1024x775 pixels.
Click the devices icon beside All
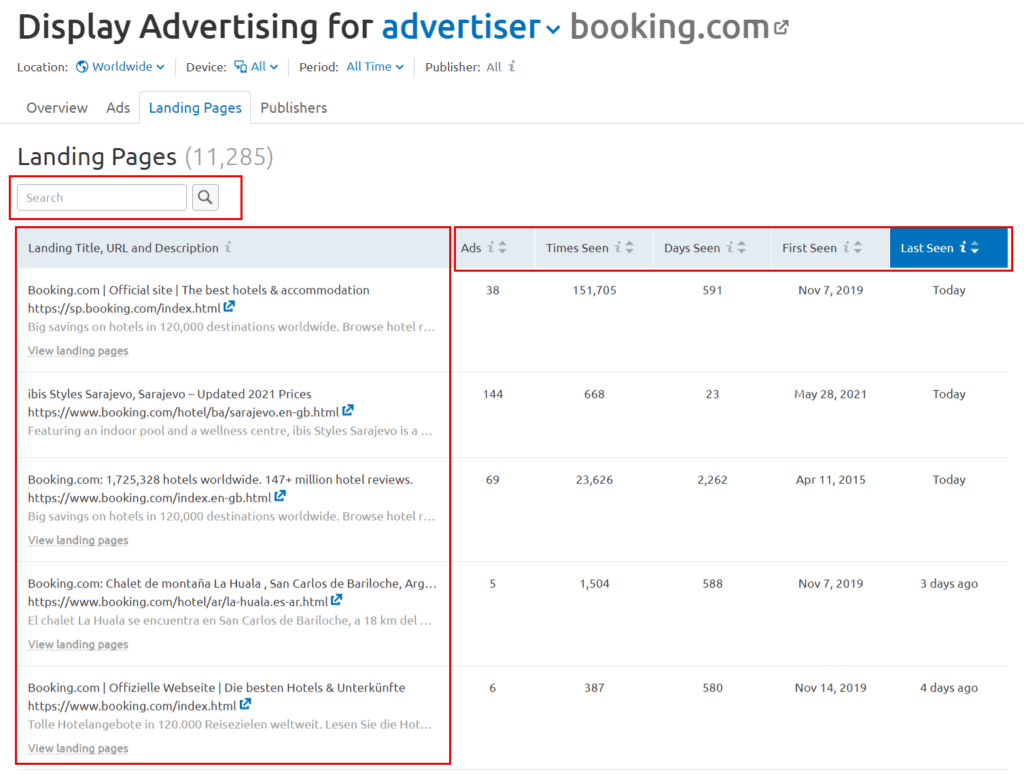point(241,67)
